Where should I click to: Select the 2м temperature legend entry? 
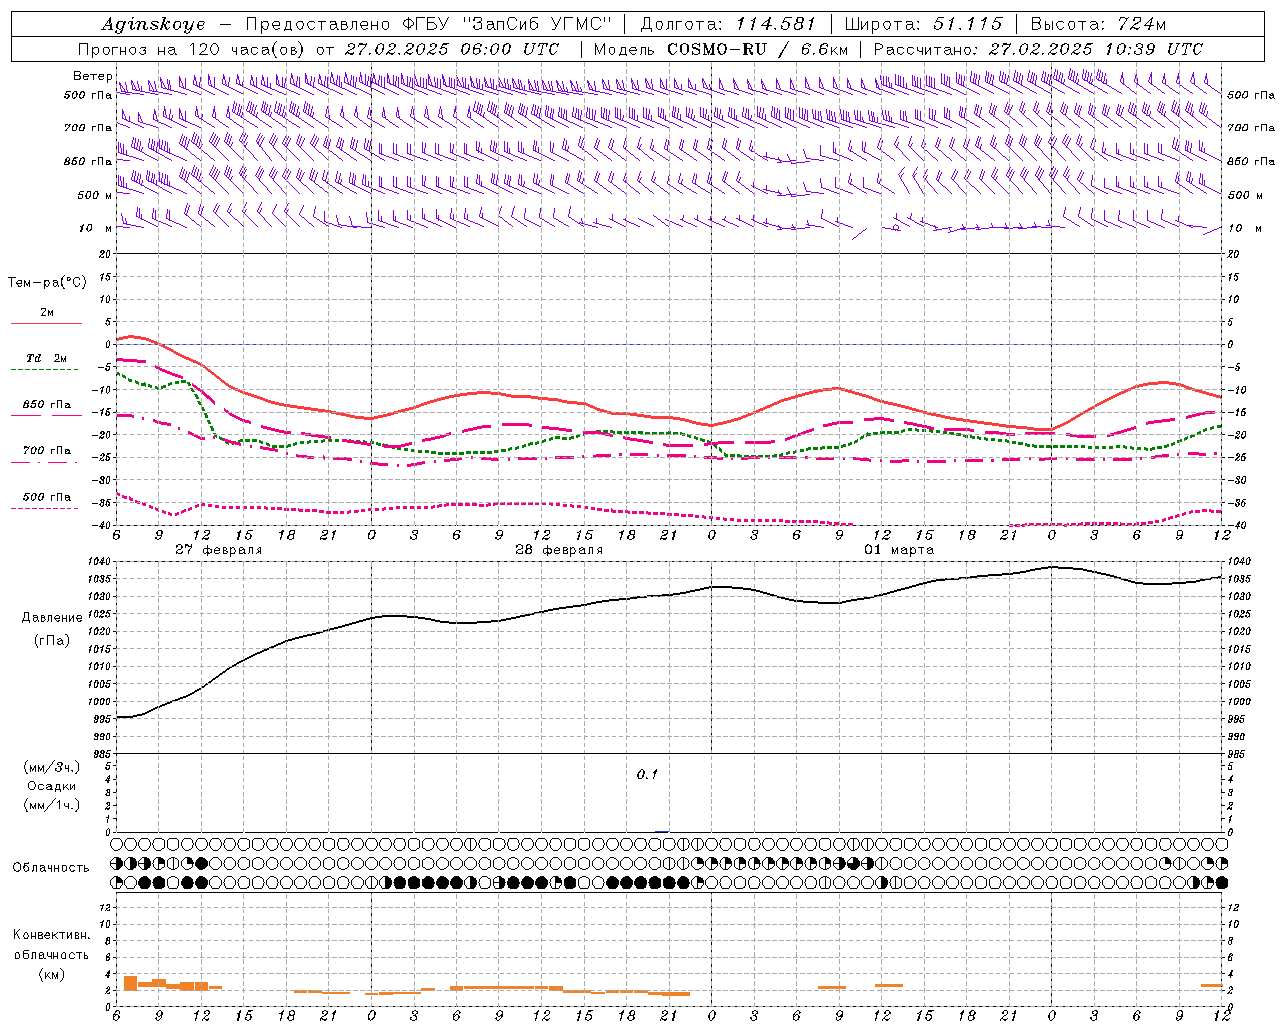(x=47, y=313)
